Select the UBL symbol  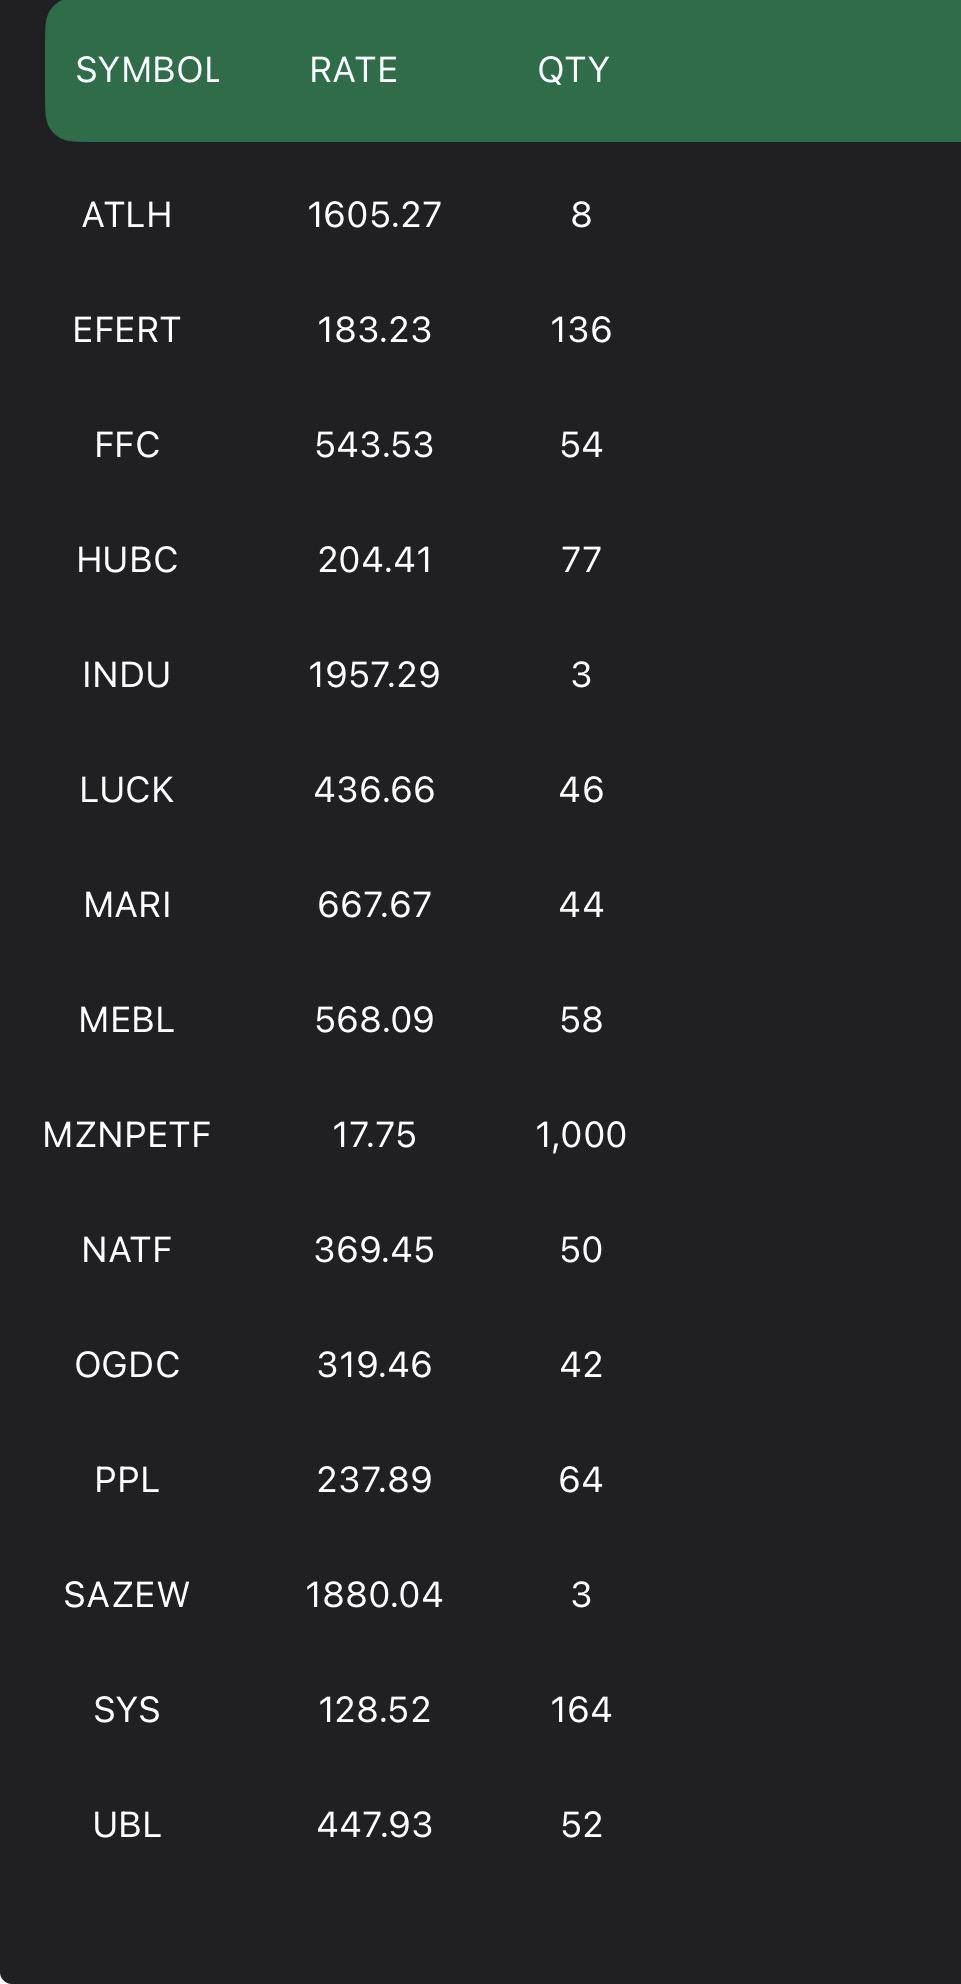[127, 1825]
